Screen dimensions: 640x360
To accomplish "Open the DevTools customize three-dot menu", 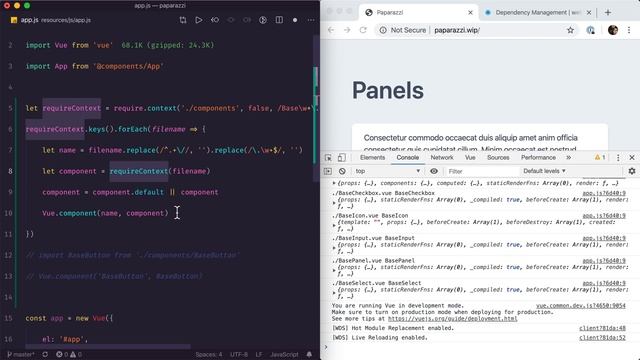I will click(618, 158).
